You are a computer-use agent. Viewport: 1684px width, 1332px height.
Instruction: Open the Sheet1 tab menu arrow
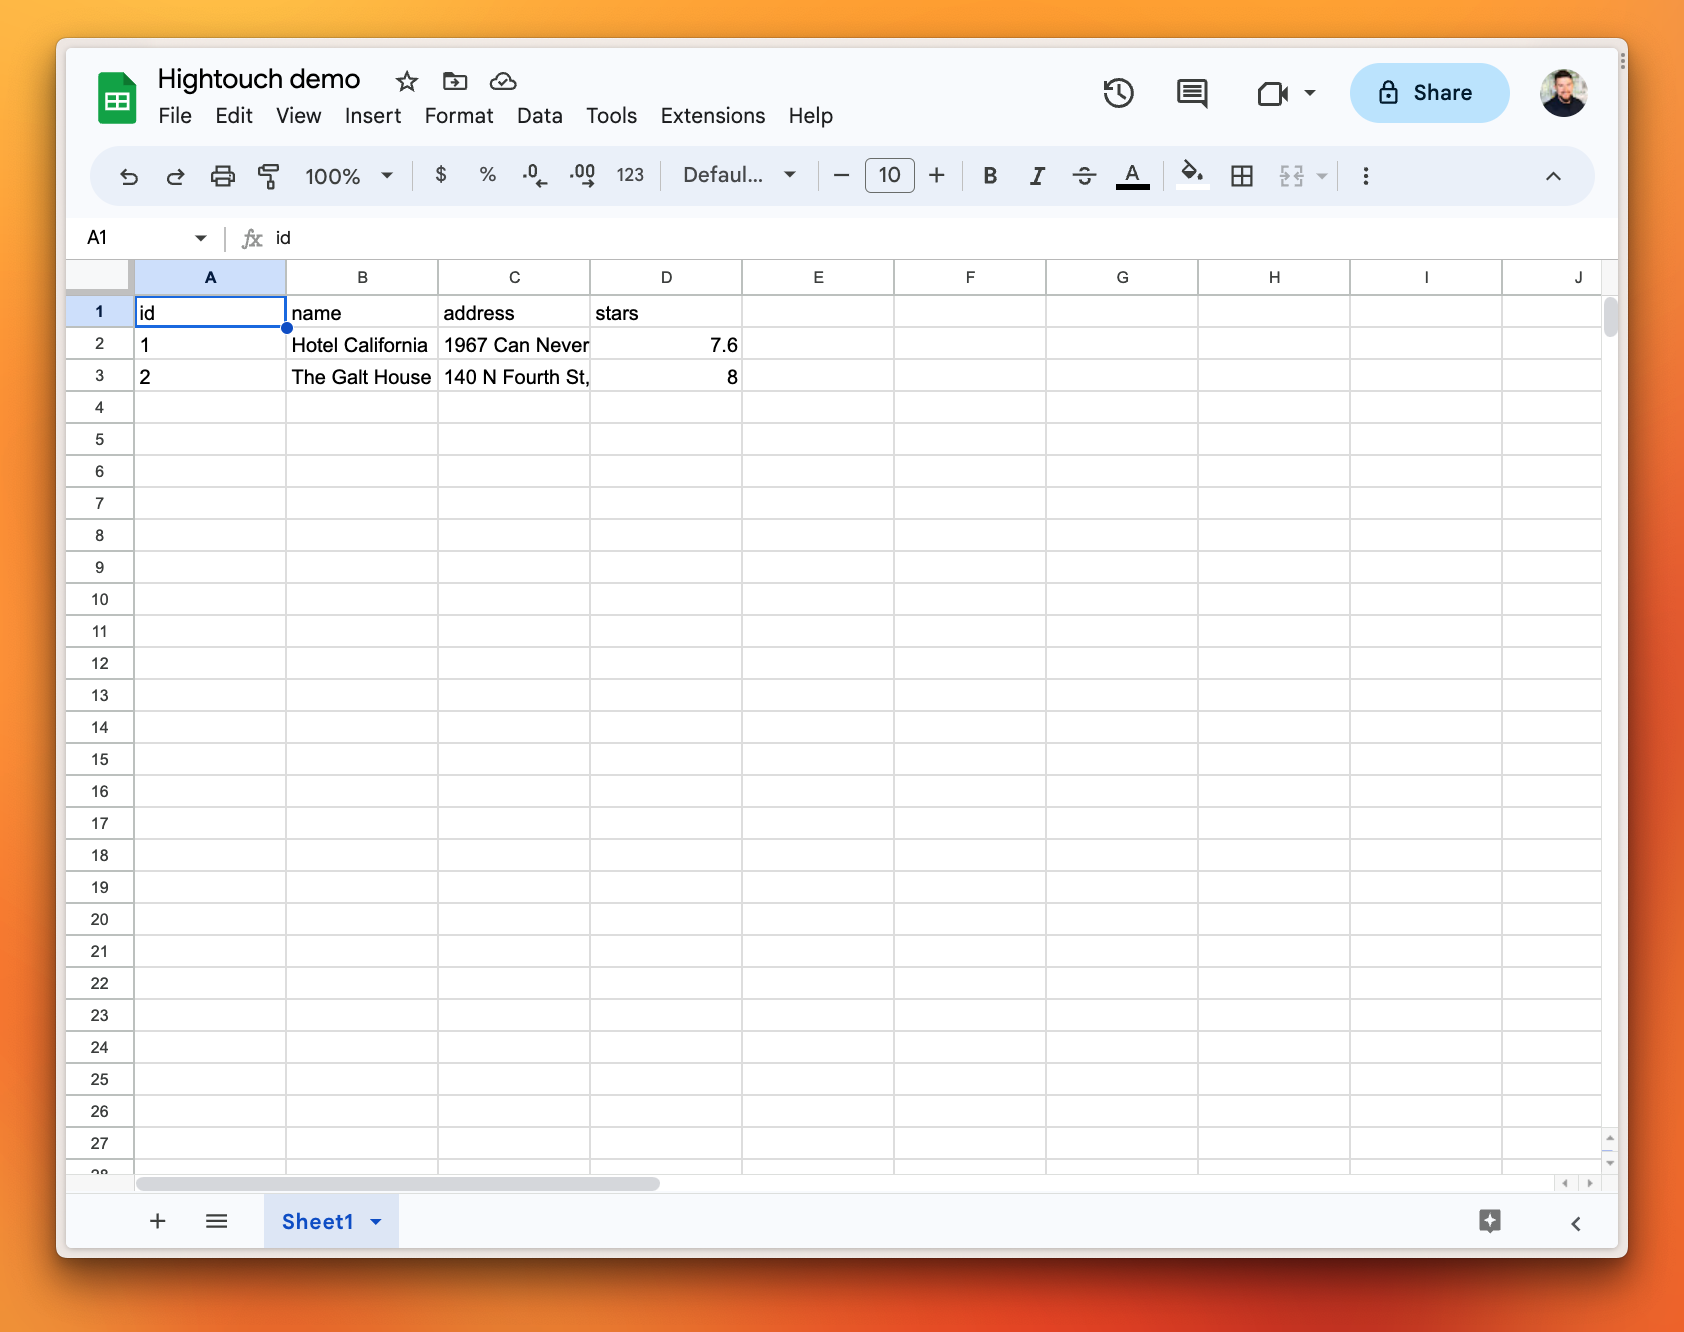(377, 1221)
